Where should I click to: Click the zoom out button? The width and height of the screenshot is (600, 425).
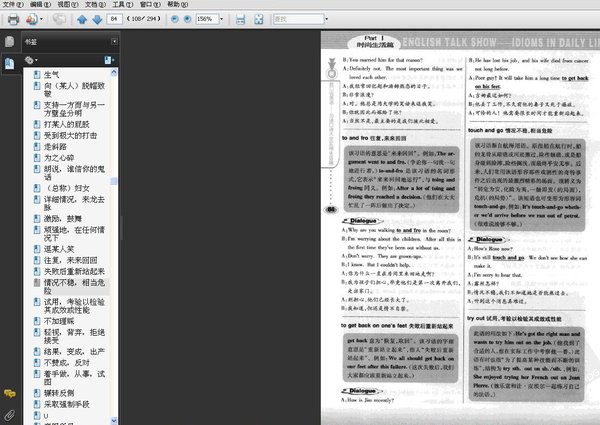[173, 19]
